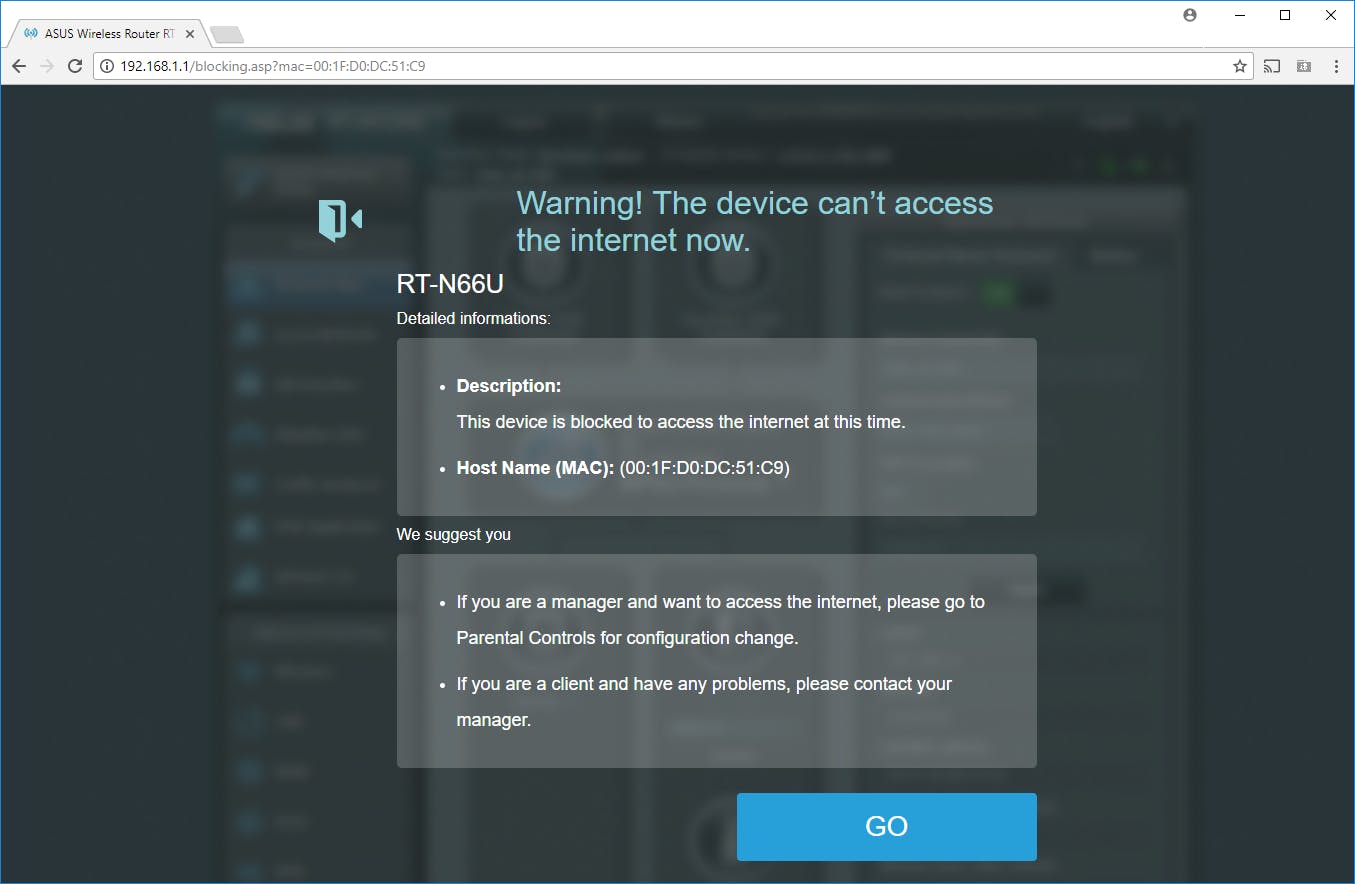Go back to the previous page
Screen dimensions: 1355x884
pos(19,66)
